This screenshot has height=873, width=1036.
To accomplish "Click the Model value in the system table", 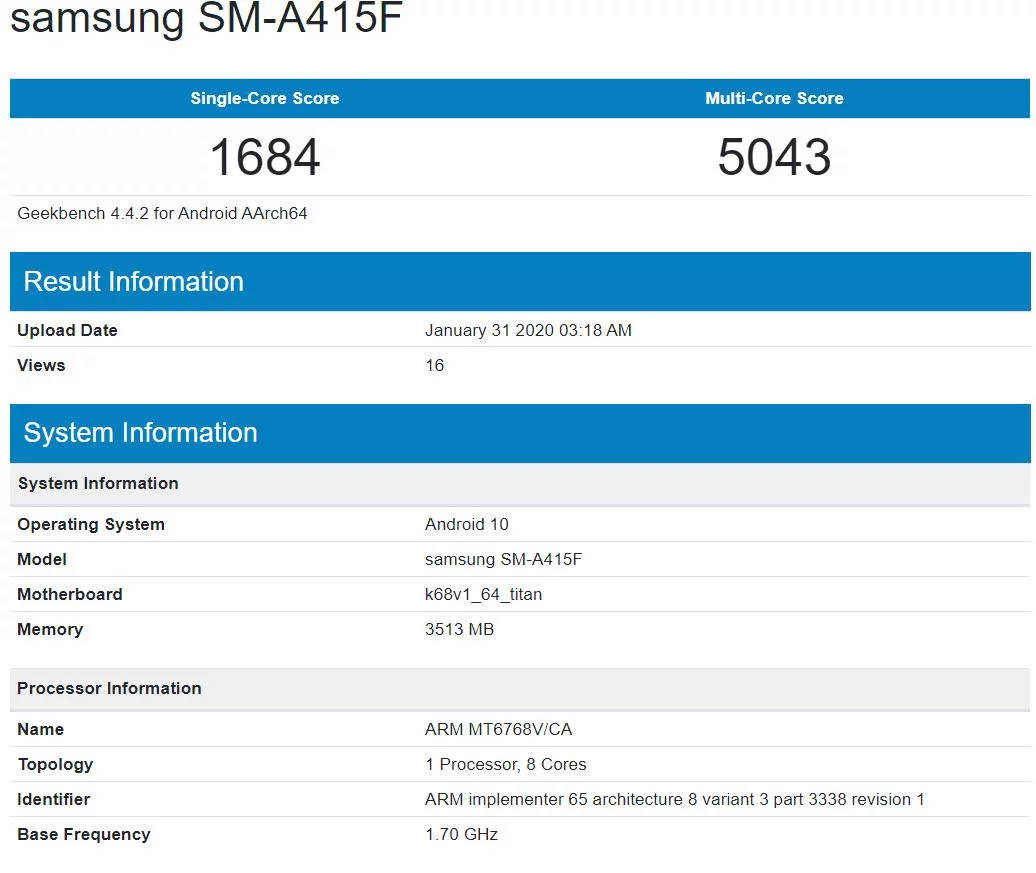I will (503, 559).
